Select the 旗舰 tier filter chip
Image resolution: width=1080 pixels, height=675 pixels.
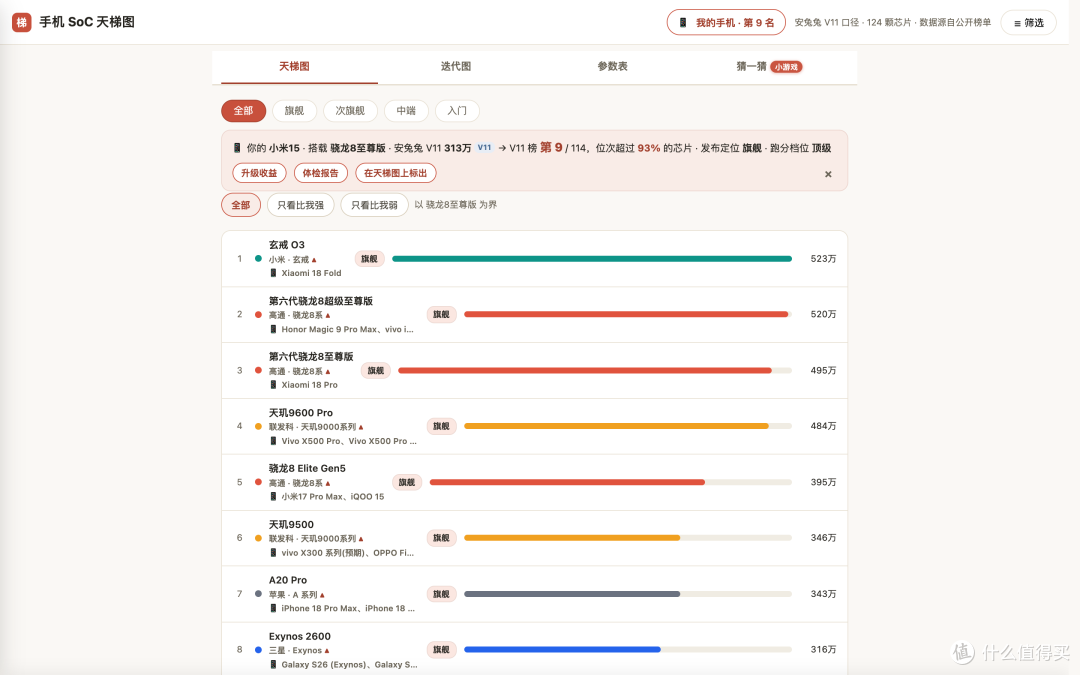pos(294,111)
